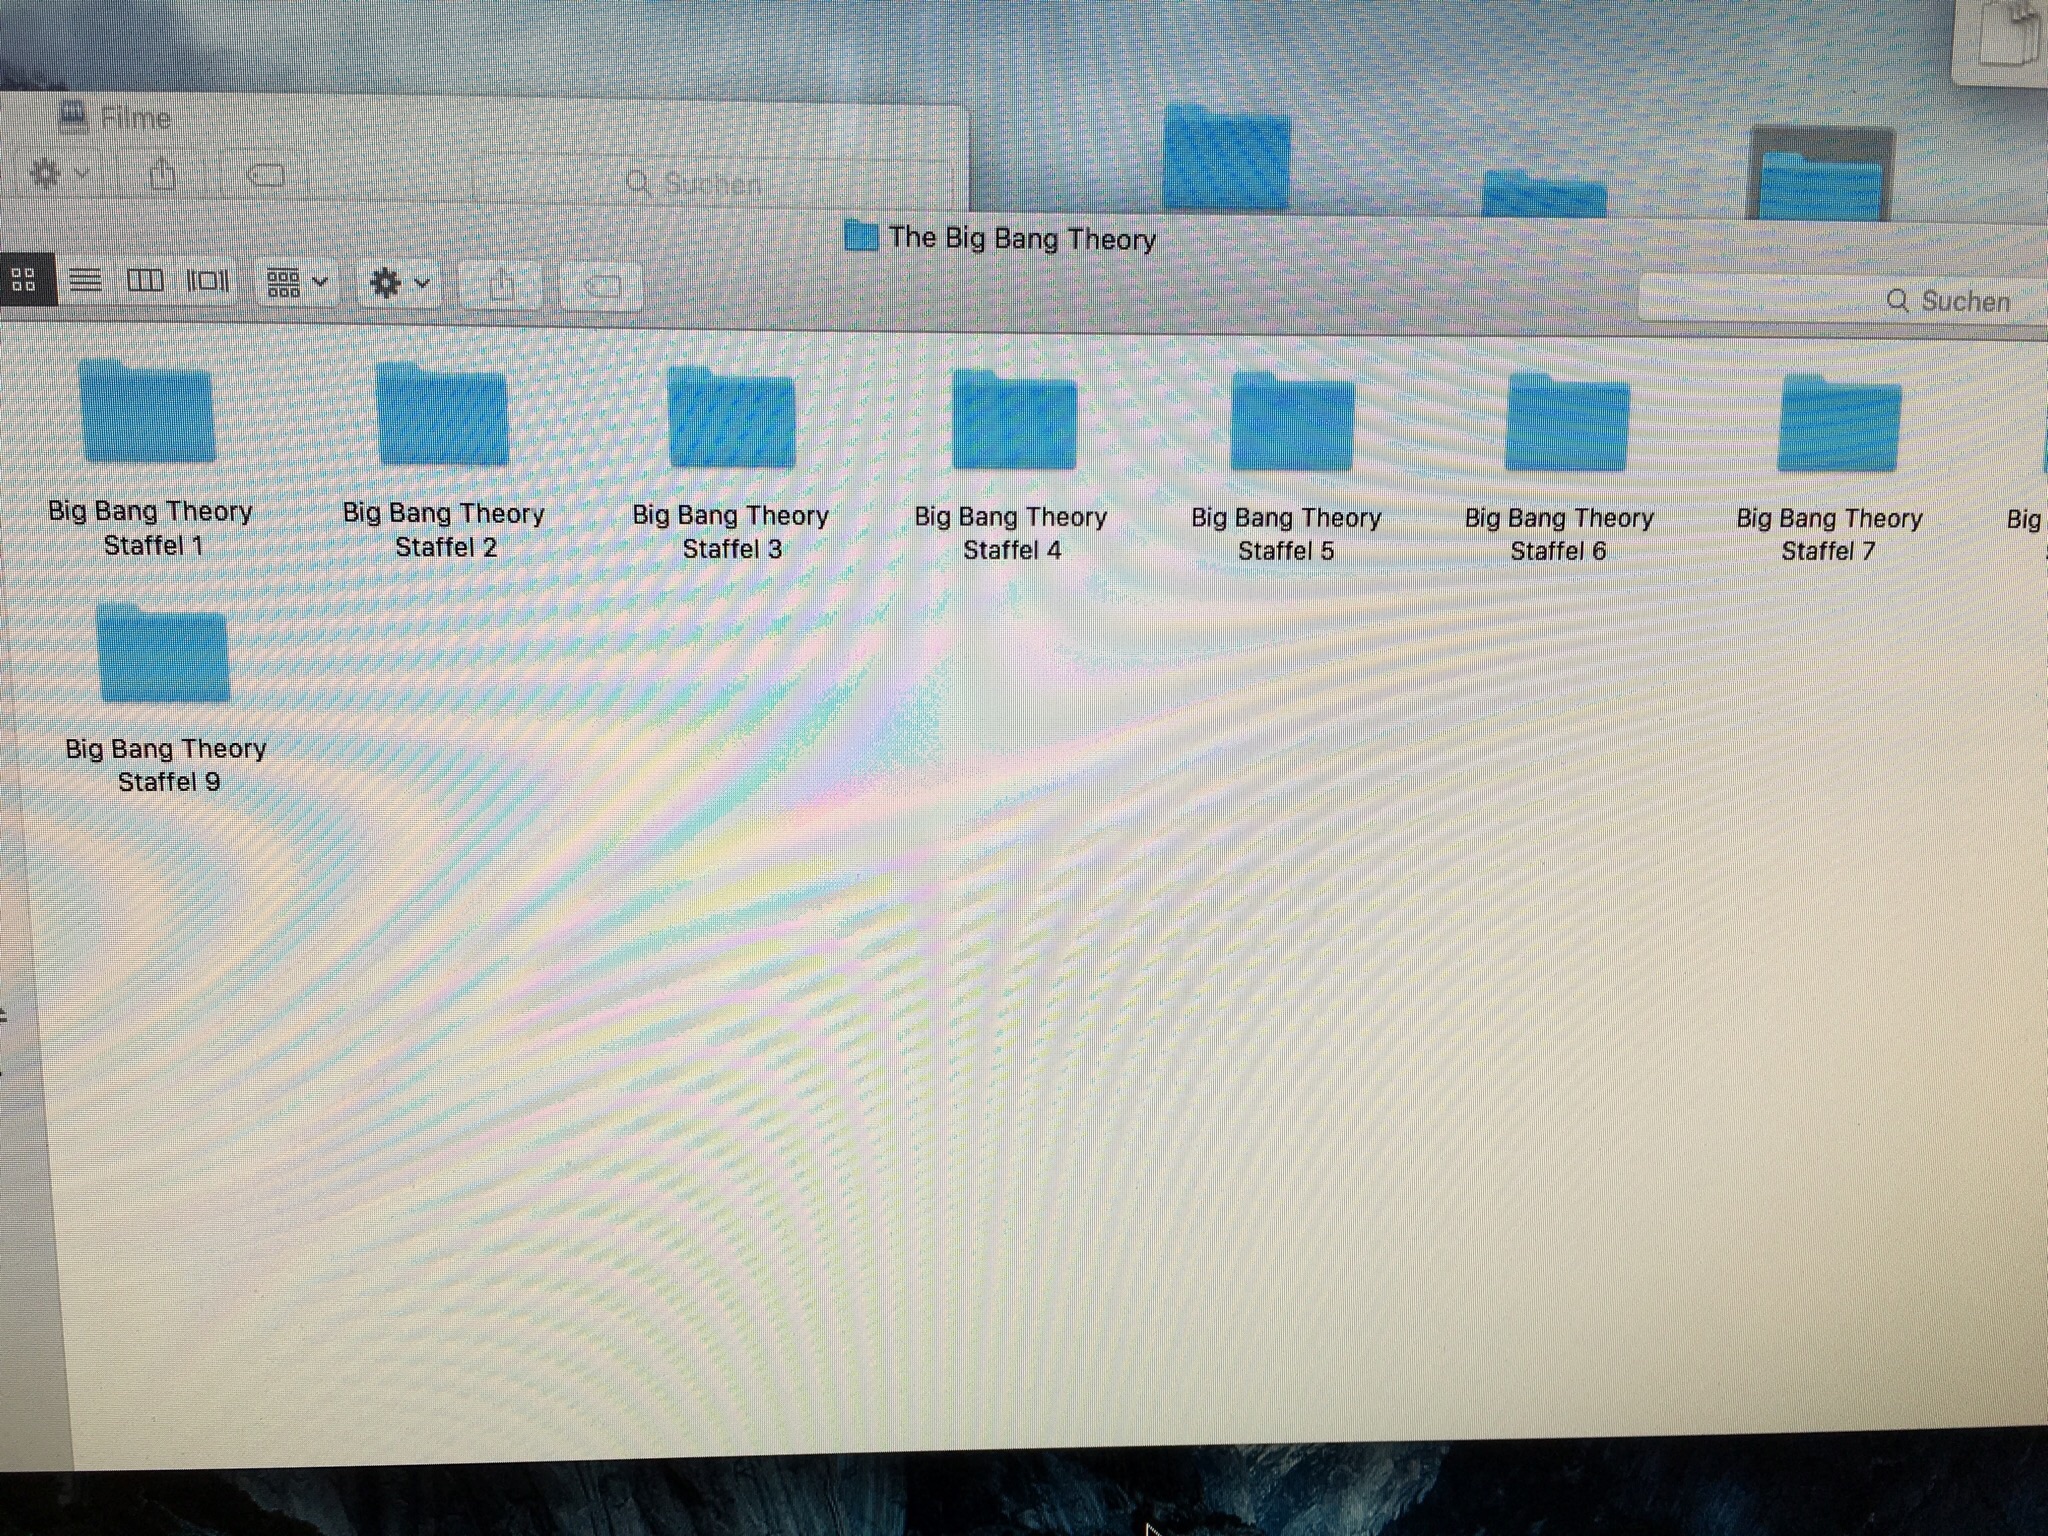2048x1536 pixels.
Task: Click the label text 'Big Bang Theory Staffel 7'
Action: tap(1829, 534)
